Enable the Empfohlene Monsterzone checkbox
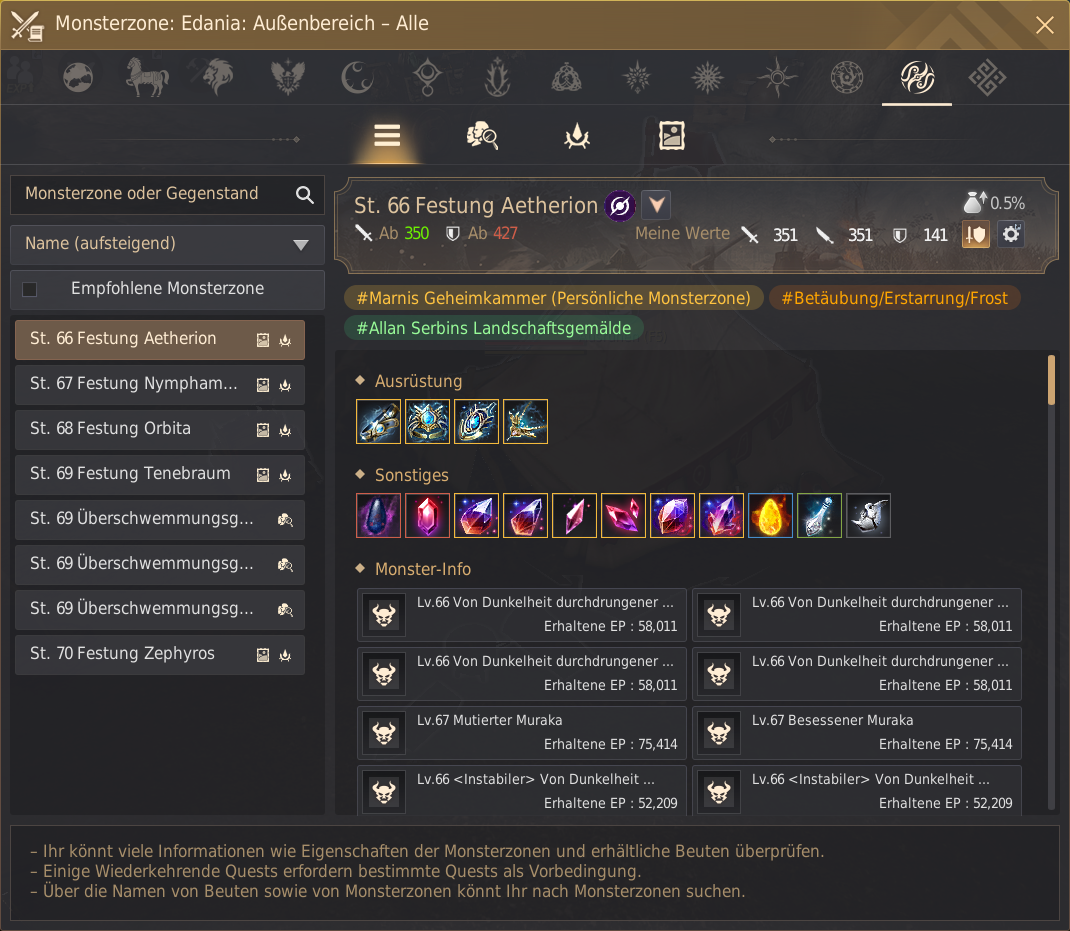 (29, 289)
